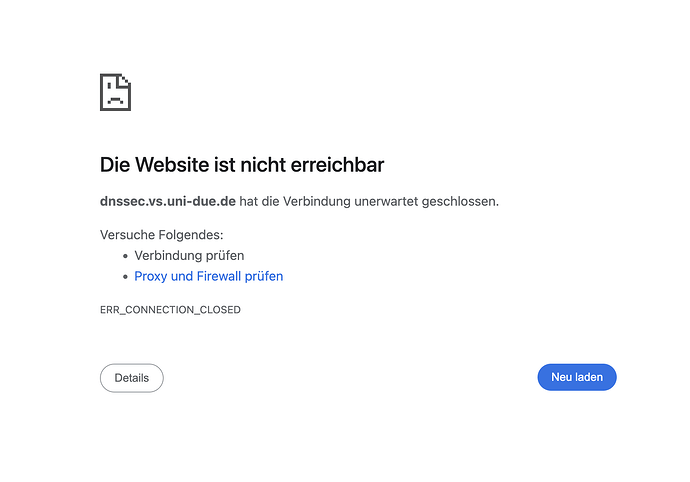The width and height of the screenshot is (690, 482).
Task: Click the bullet before the Proxy link
Action: tap(125, 276)
